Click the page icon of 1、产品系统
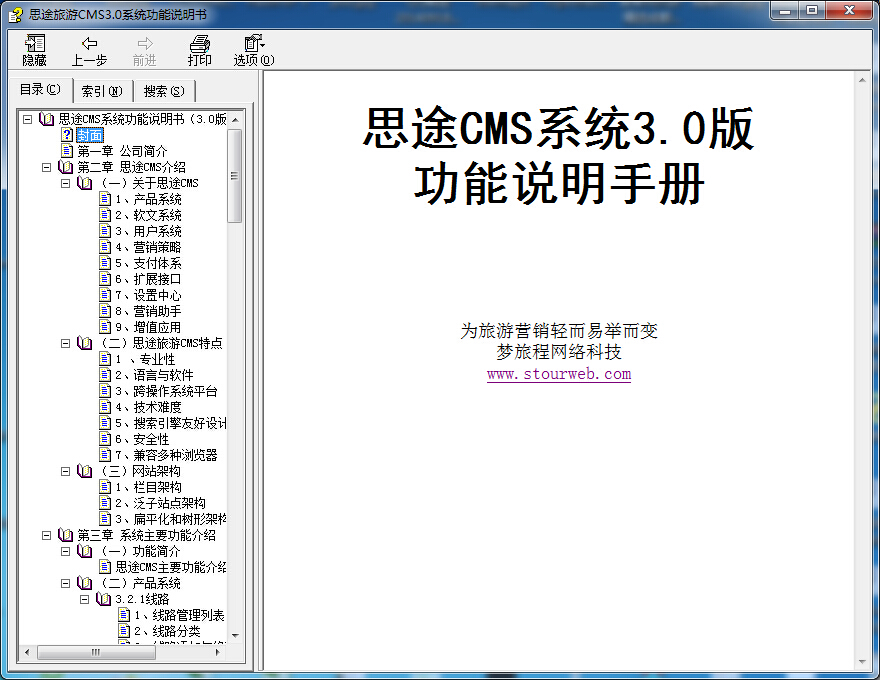 click(105, 198)
